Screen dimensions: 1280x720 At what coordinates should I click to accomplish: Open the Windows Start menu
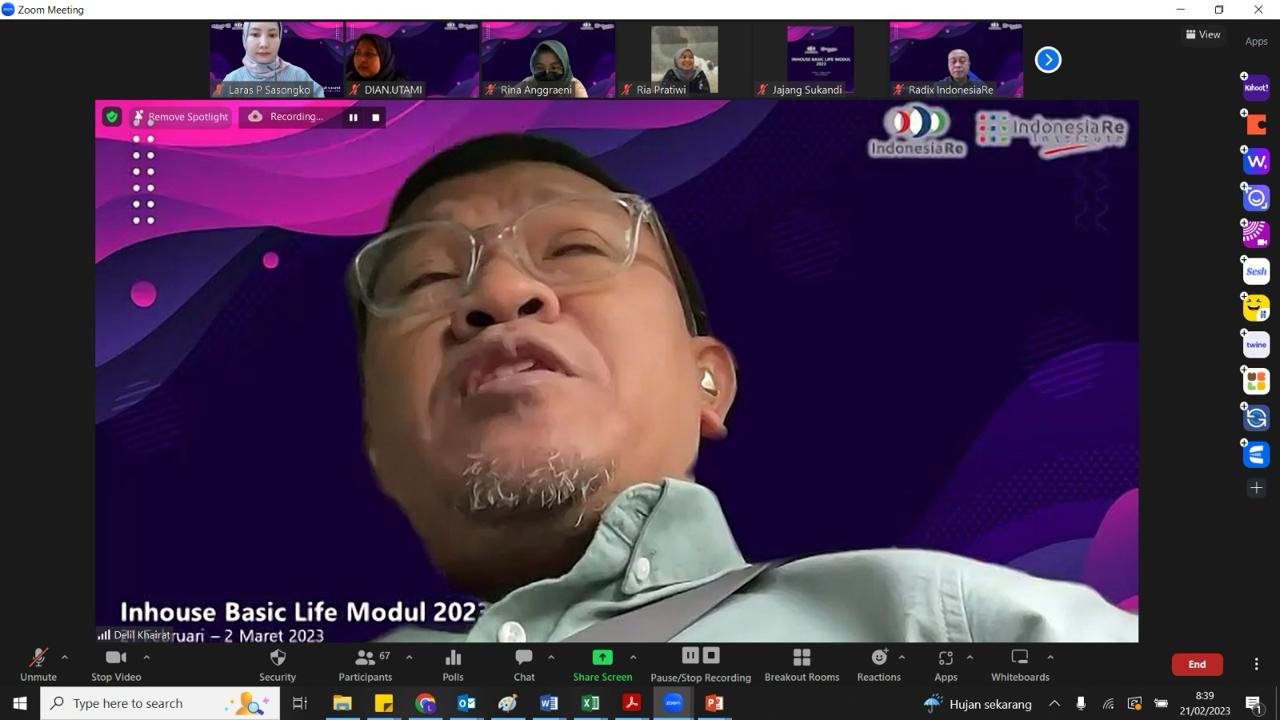point(20,703)
